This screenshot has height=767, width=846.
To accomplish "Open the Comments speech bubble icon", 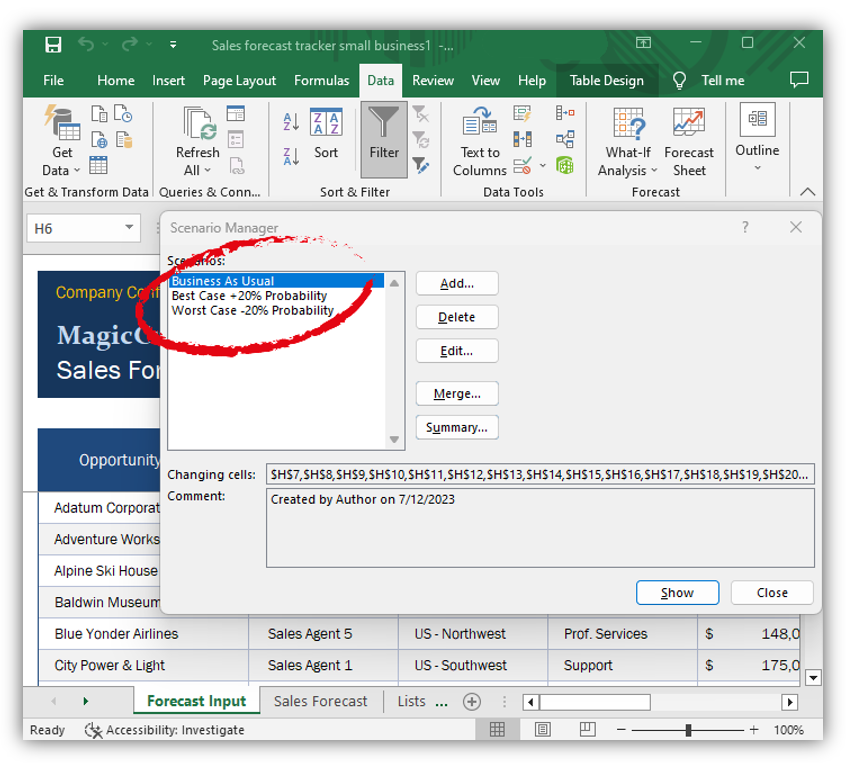I will click(799, 80).
